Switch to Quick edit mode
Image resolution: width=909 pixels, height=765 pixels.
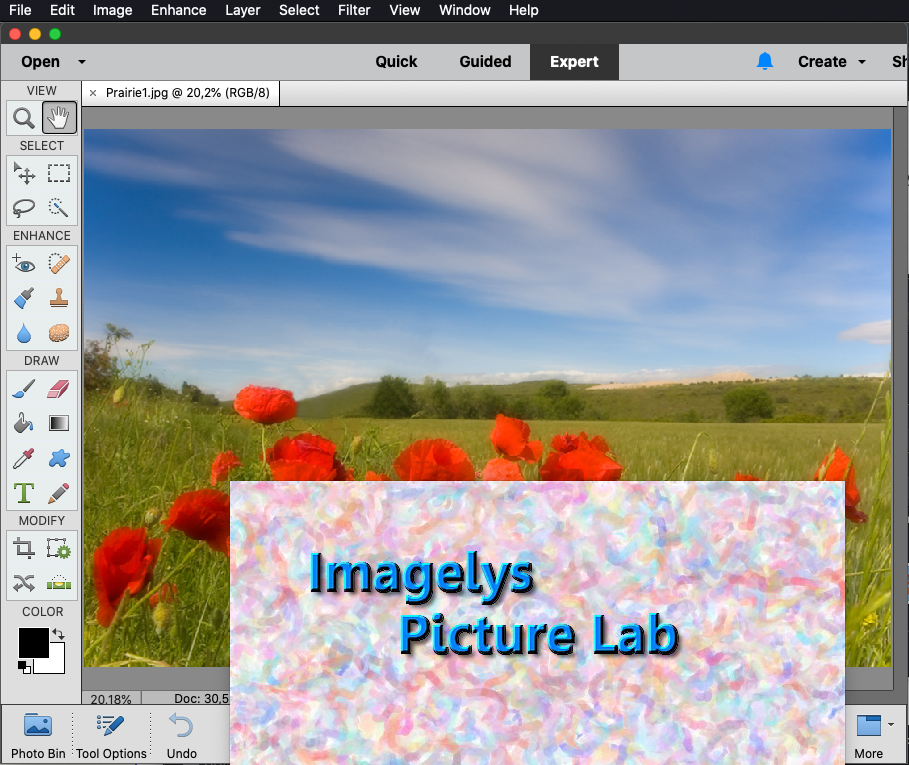396,61
